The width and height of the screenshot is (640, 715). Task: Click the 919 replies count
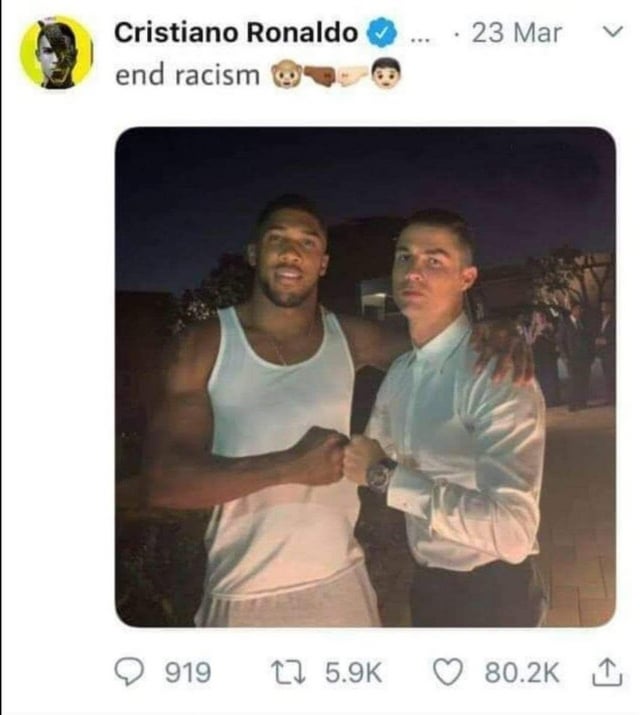(x=188, y=673)
